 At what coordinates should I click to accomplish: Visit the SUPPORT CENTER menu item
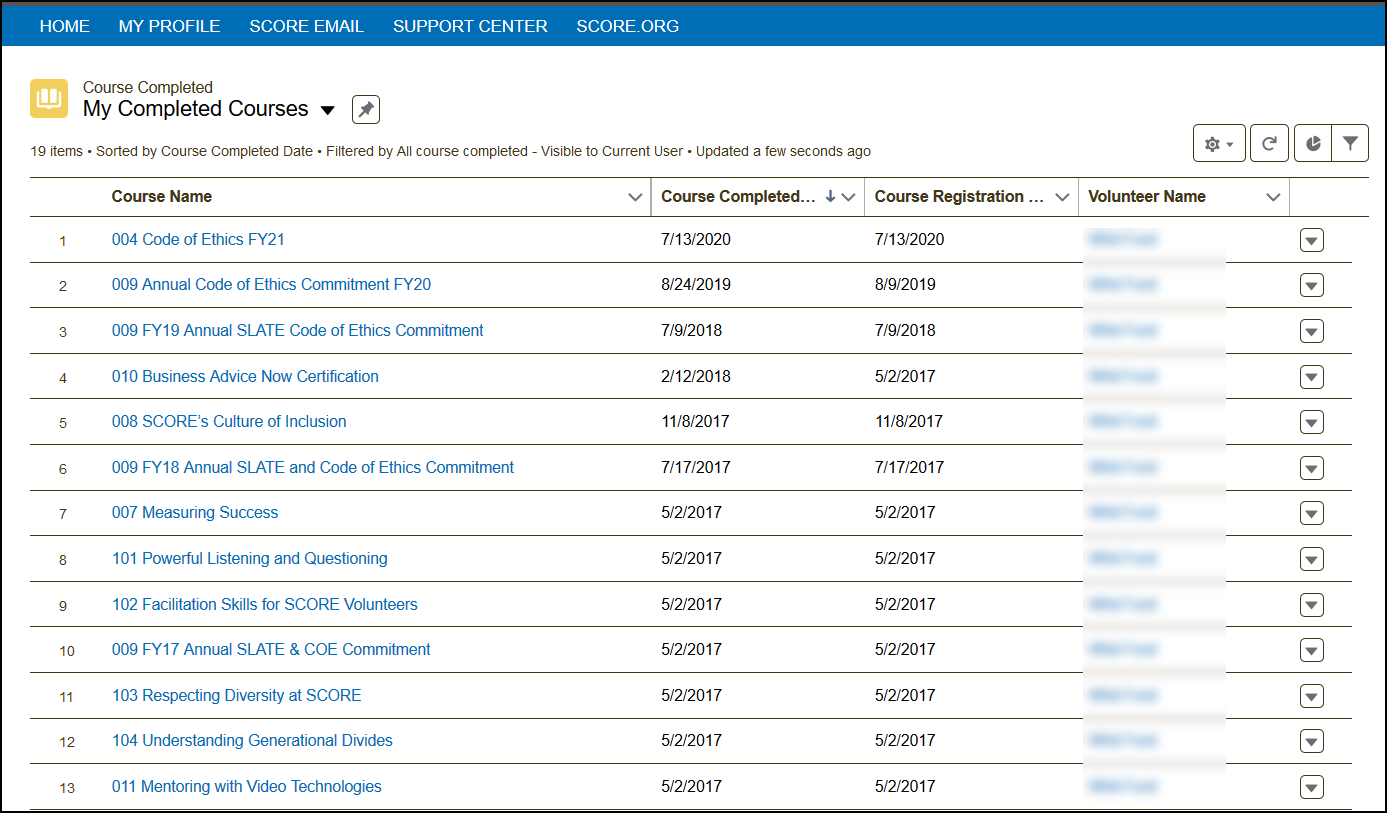[470, 26]
